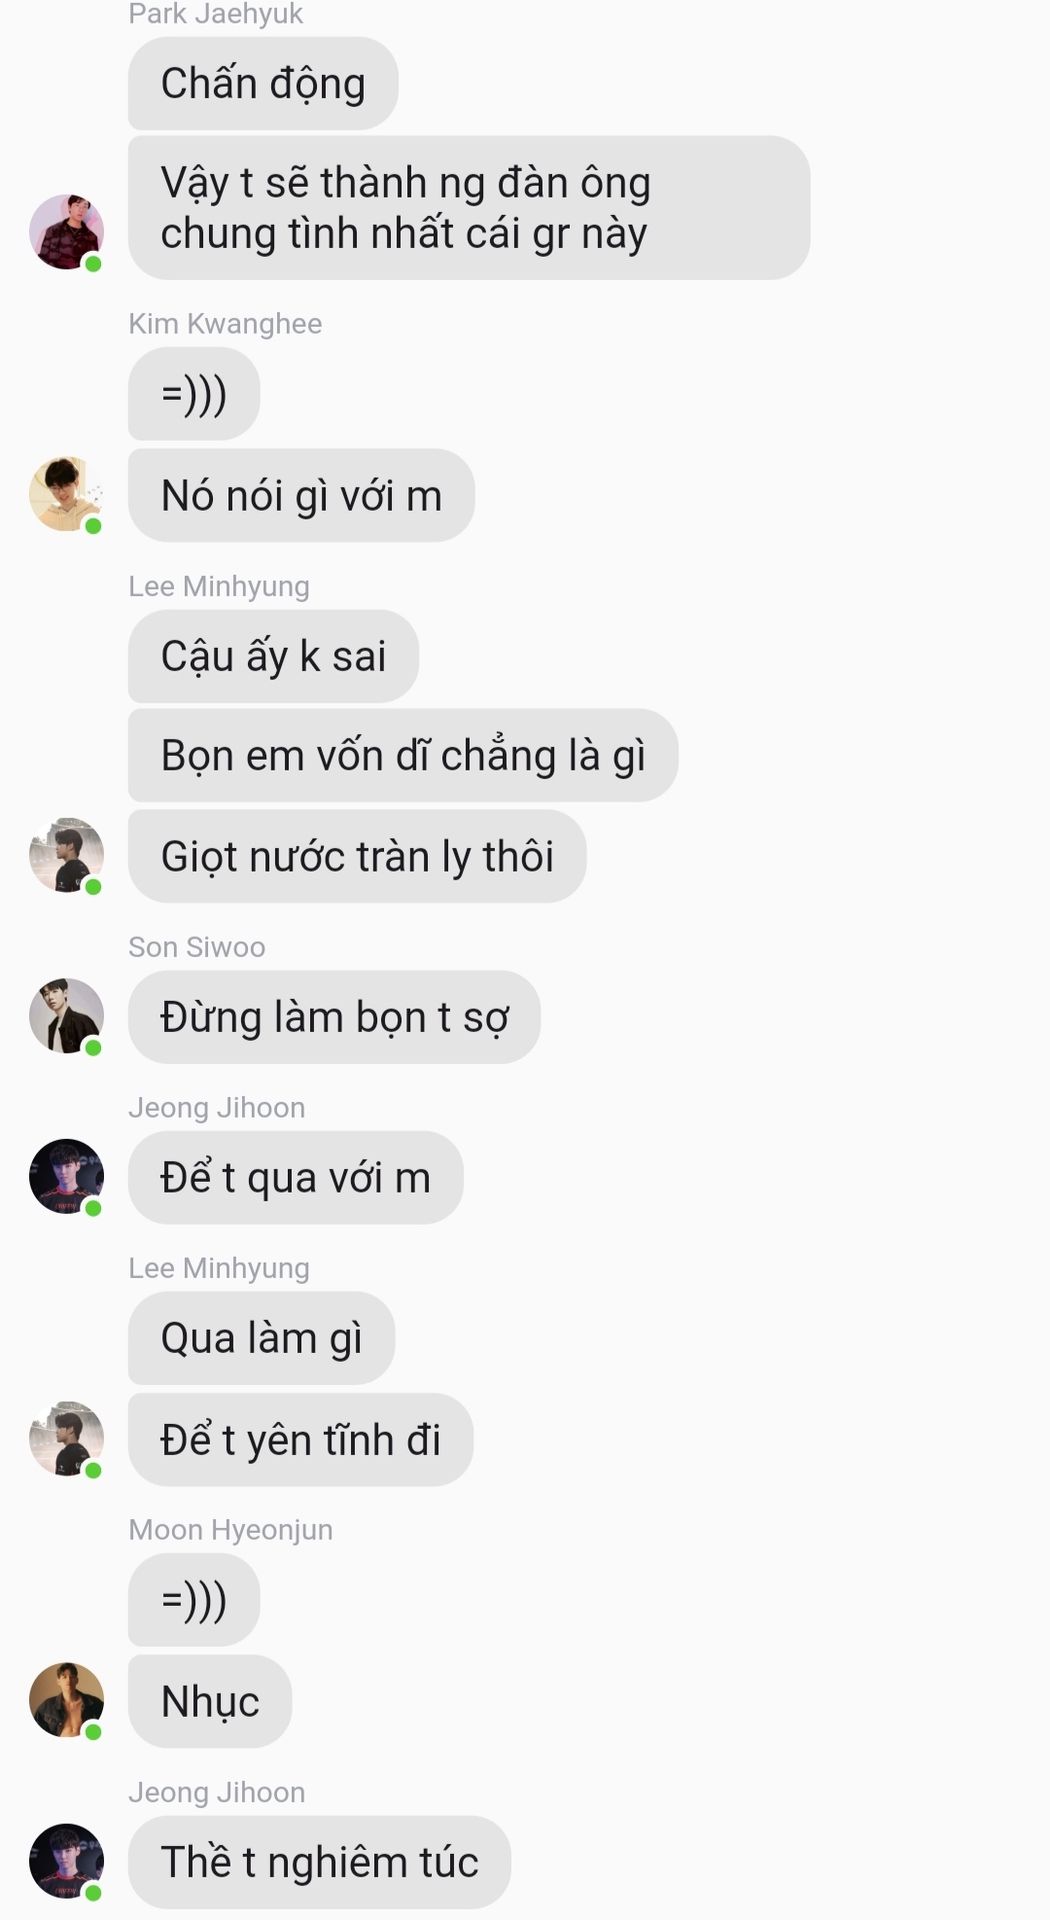Select the 'Chấn động' message bubble
Screen dimensions: 1050x1920
pyautogui.click(x=263, y=83)
